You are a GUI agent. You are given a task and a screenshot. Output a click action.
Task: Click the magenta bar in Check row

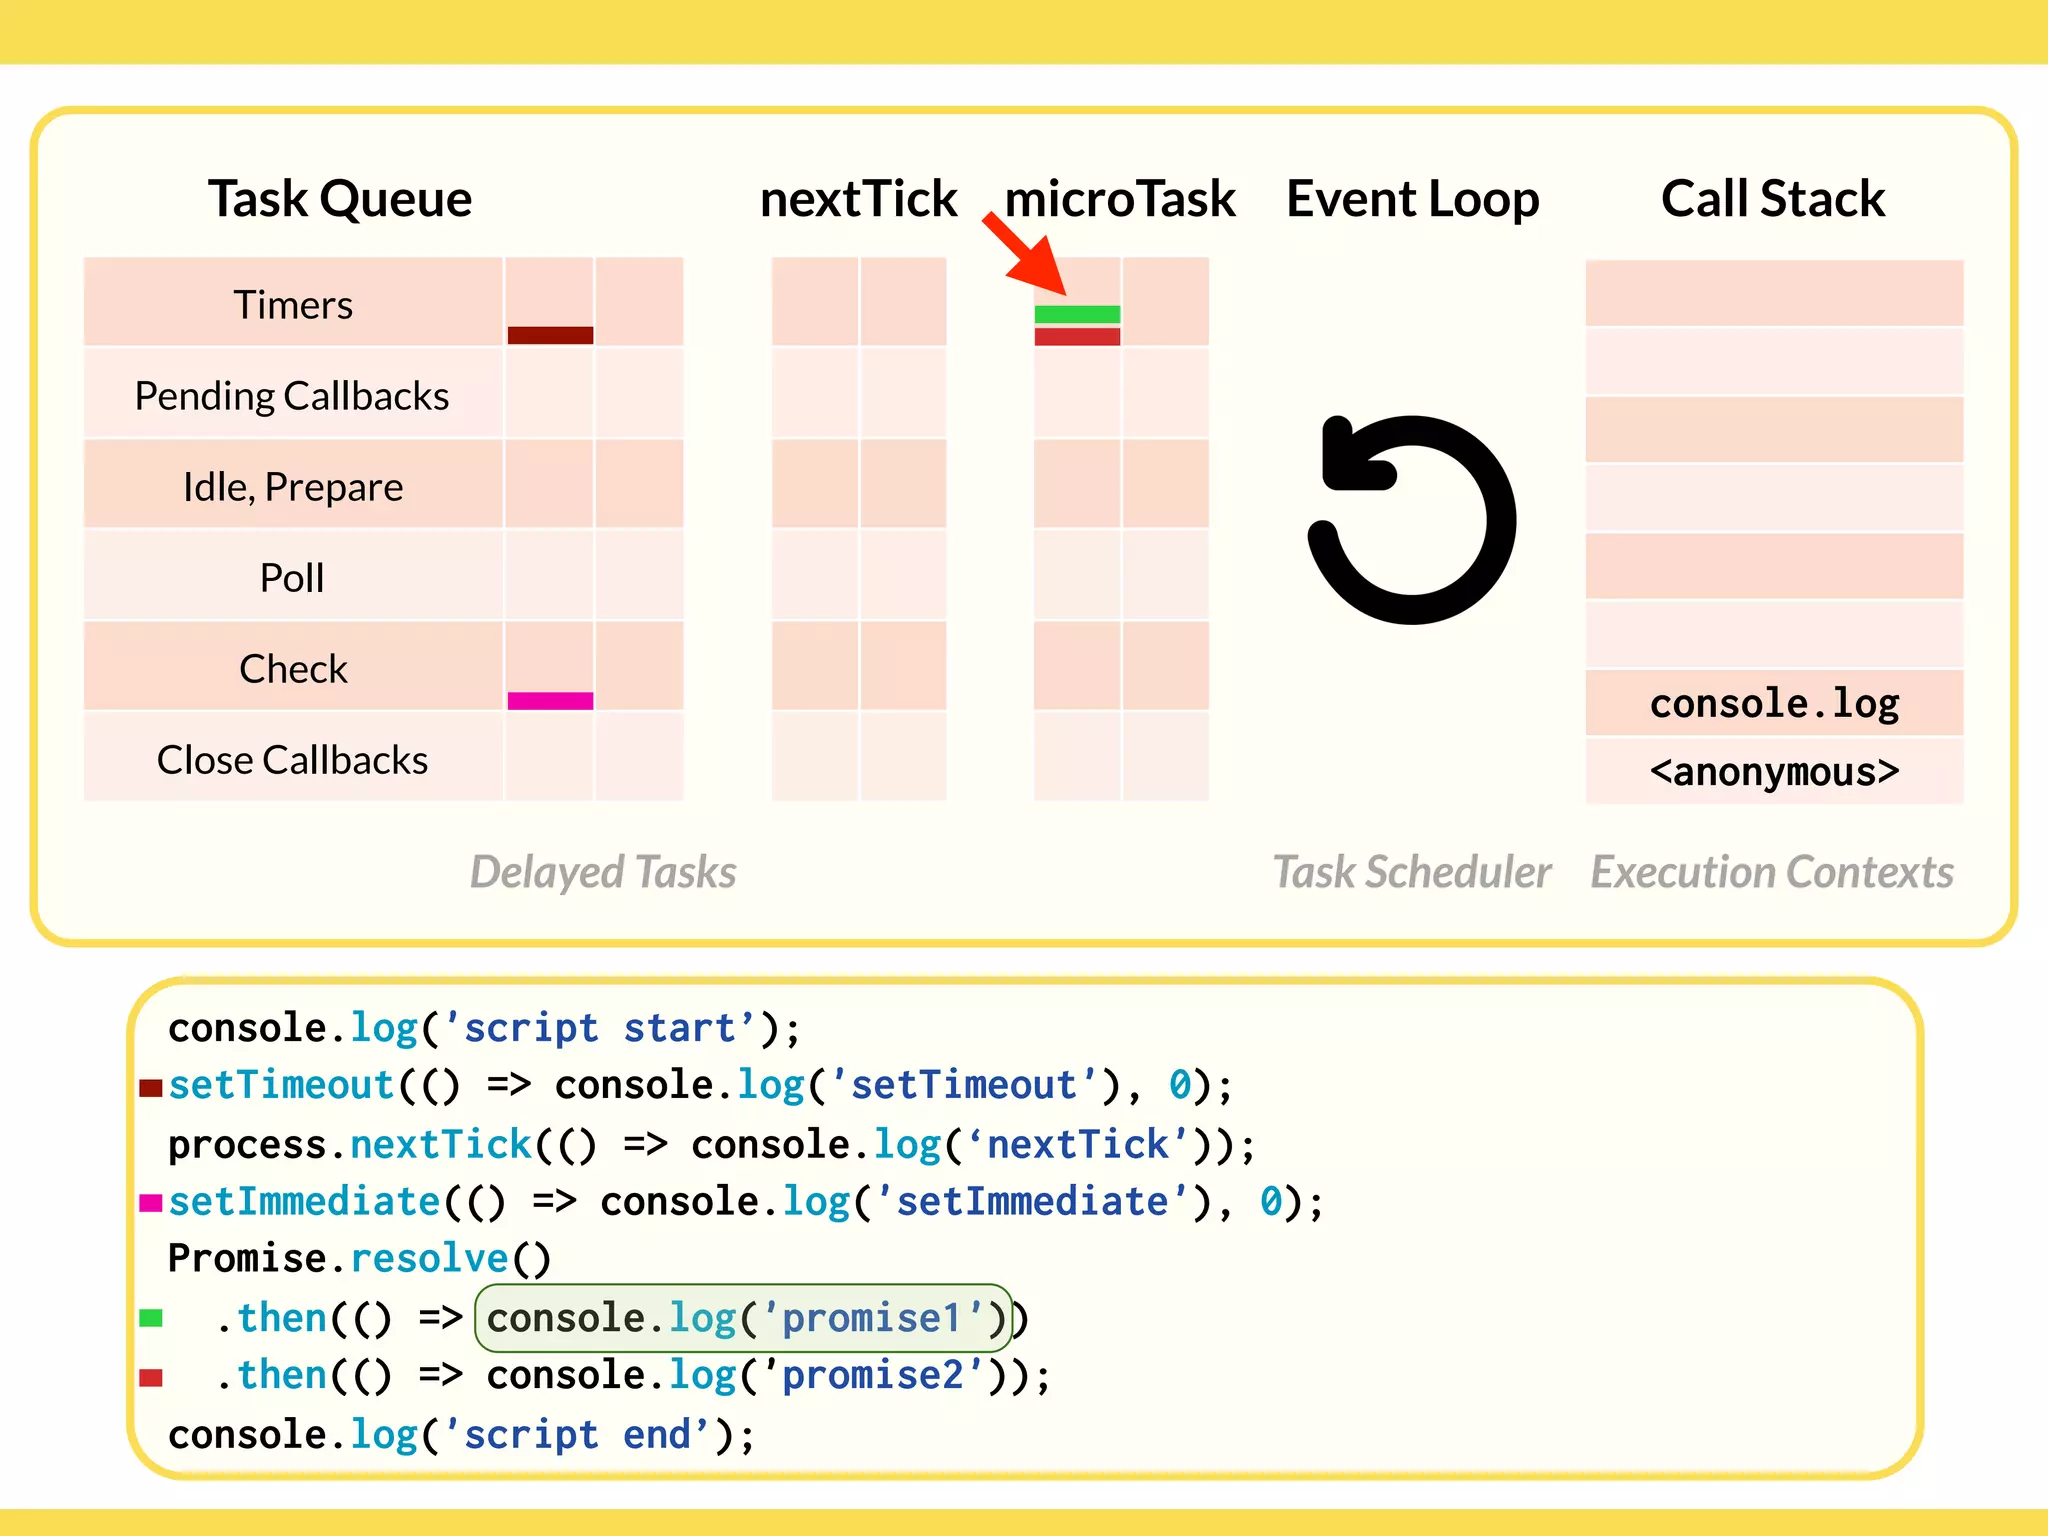(x=550, y=701)
